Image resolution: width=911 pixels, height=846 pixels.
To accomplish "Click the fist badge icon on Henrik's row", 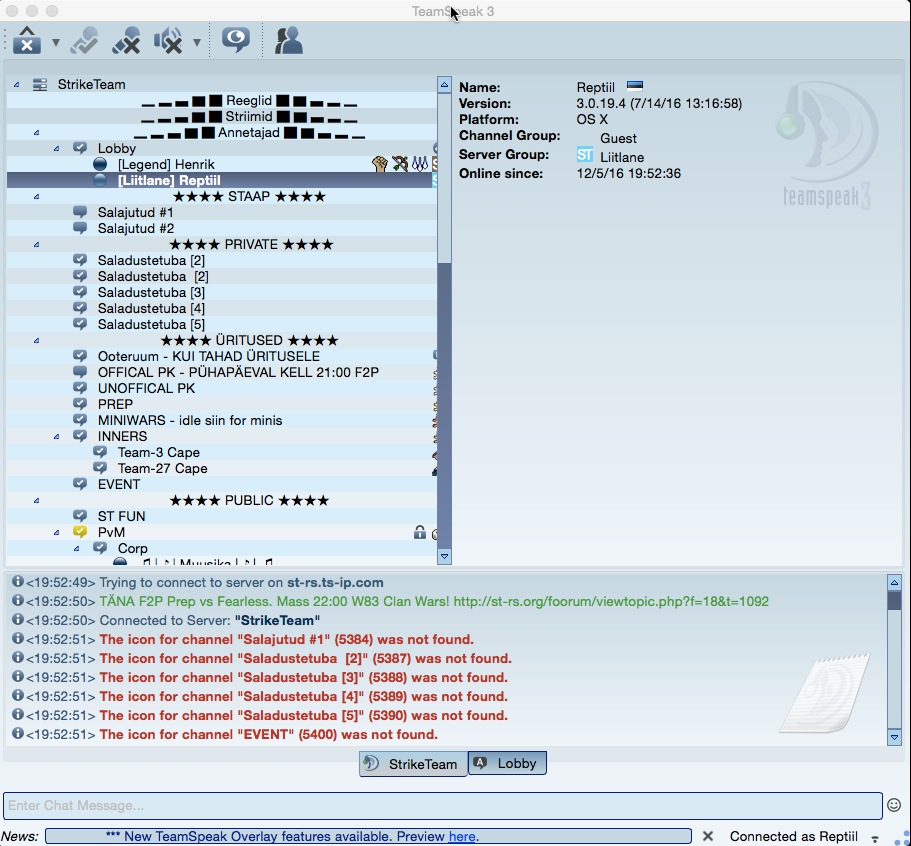I will [x=379, y=164].
